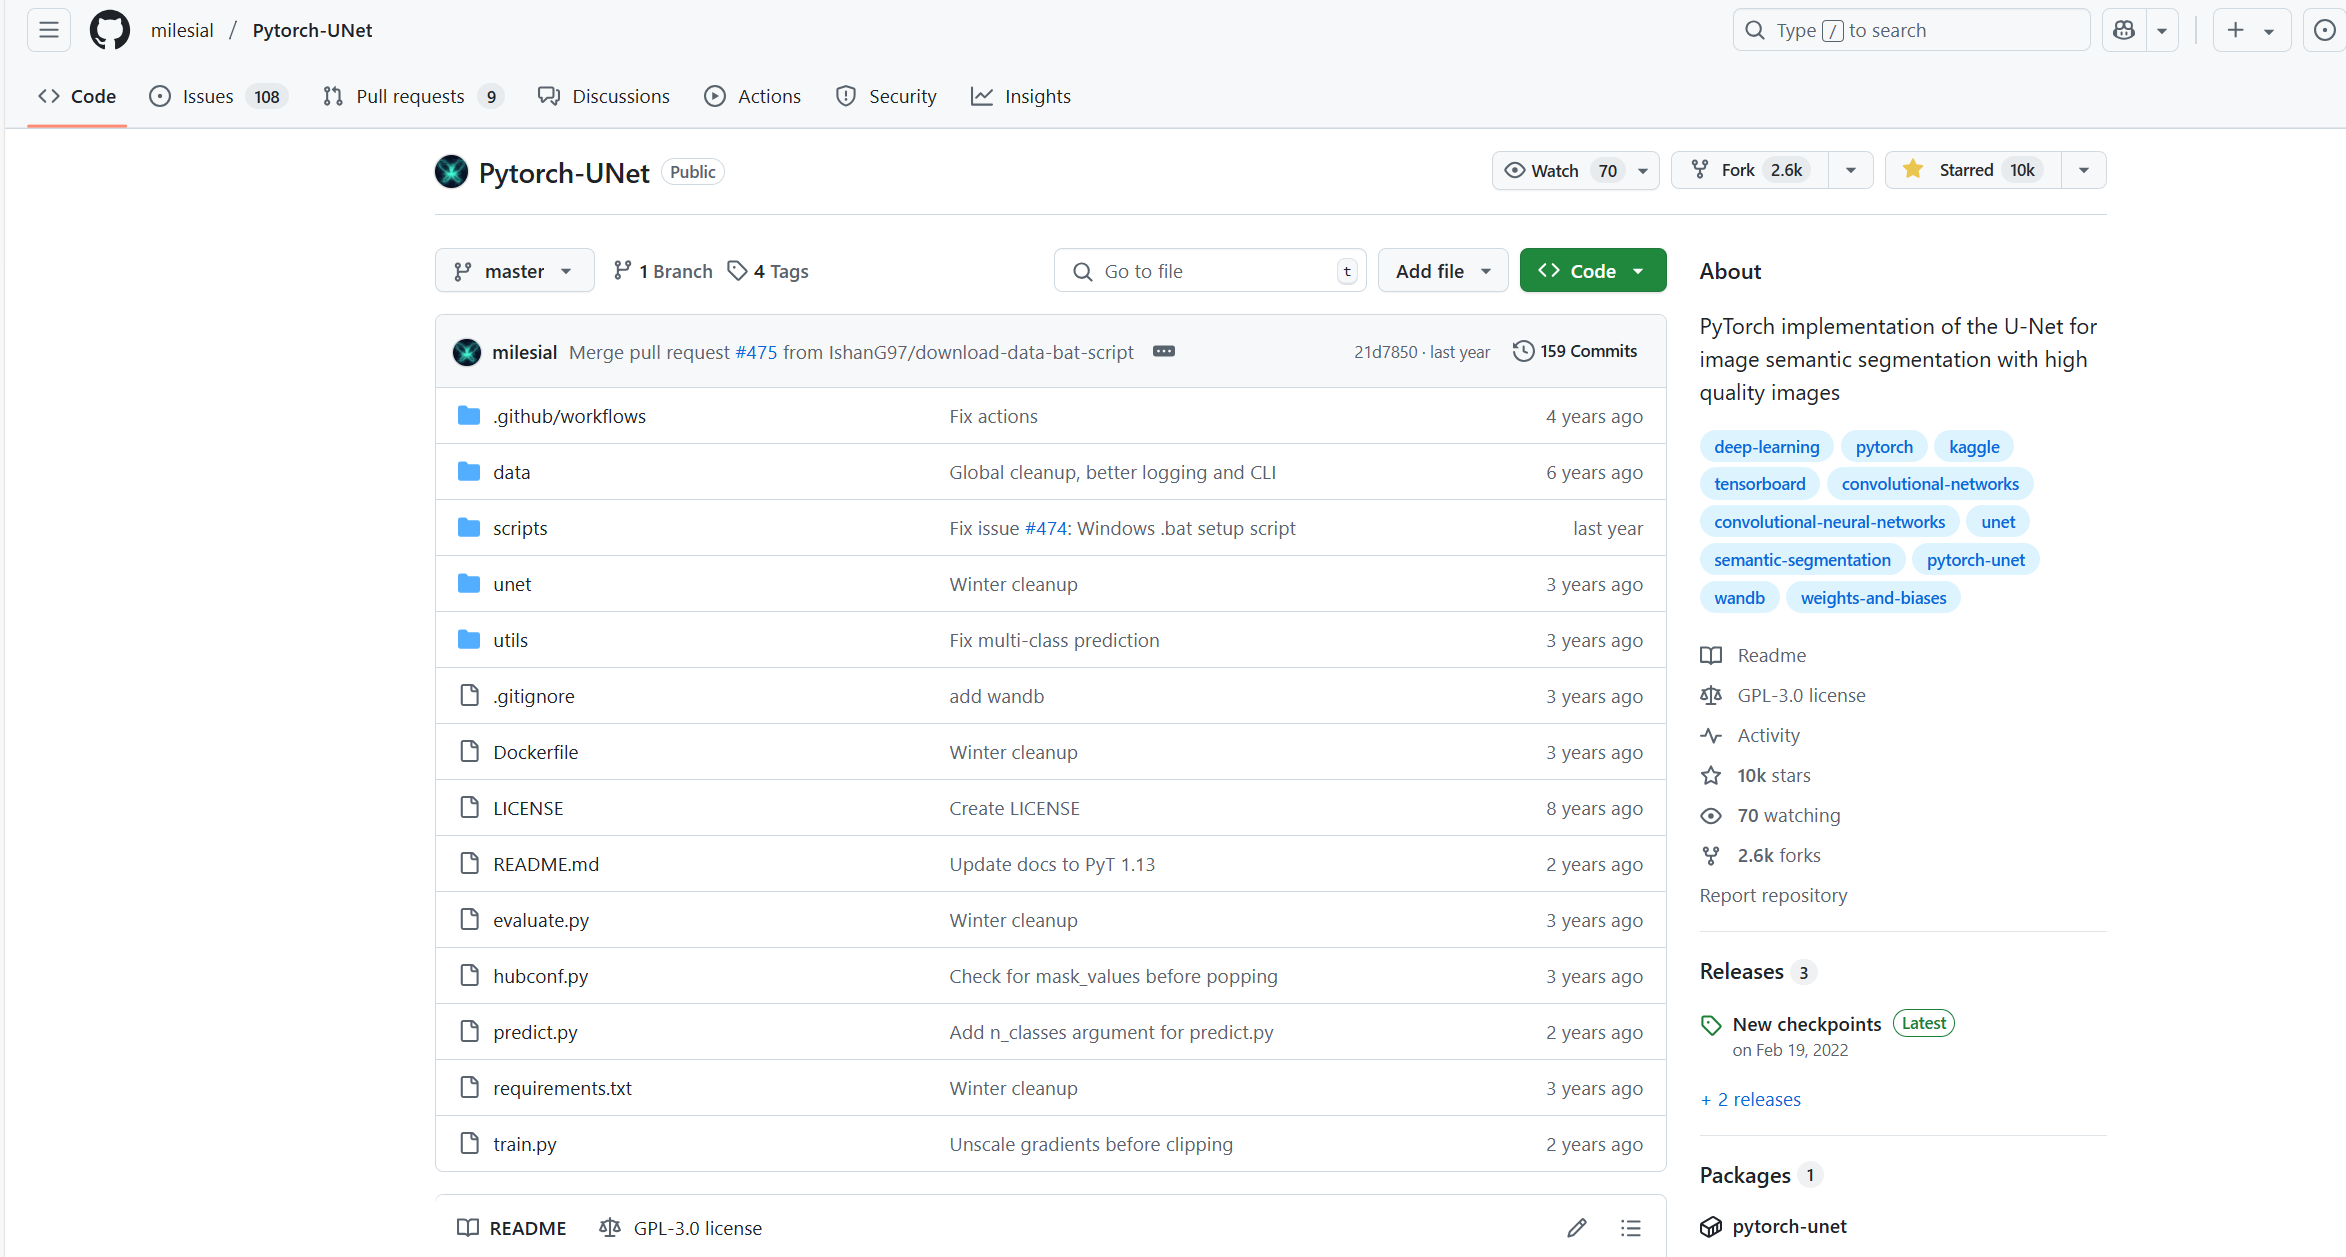Expand the commit message ellipsis icon
Image resolution: width=2346 pixels, height=1257 pixels.
click(1164, 352)
